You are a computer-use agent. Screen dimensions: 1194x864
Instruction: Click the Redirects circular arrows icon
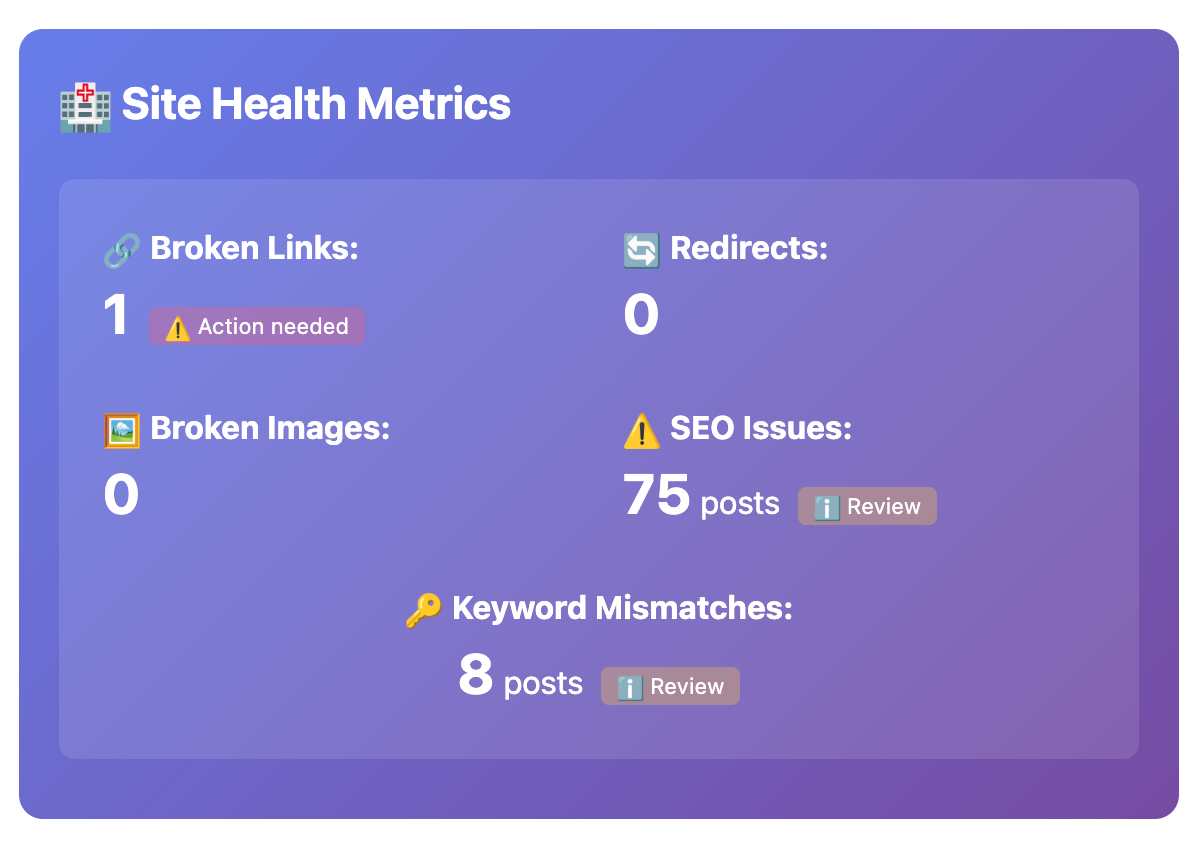641,250
